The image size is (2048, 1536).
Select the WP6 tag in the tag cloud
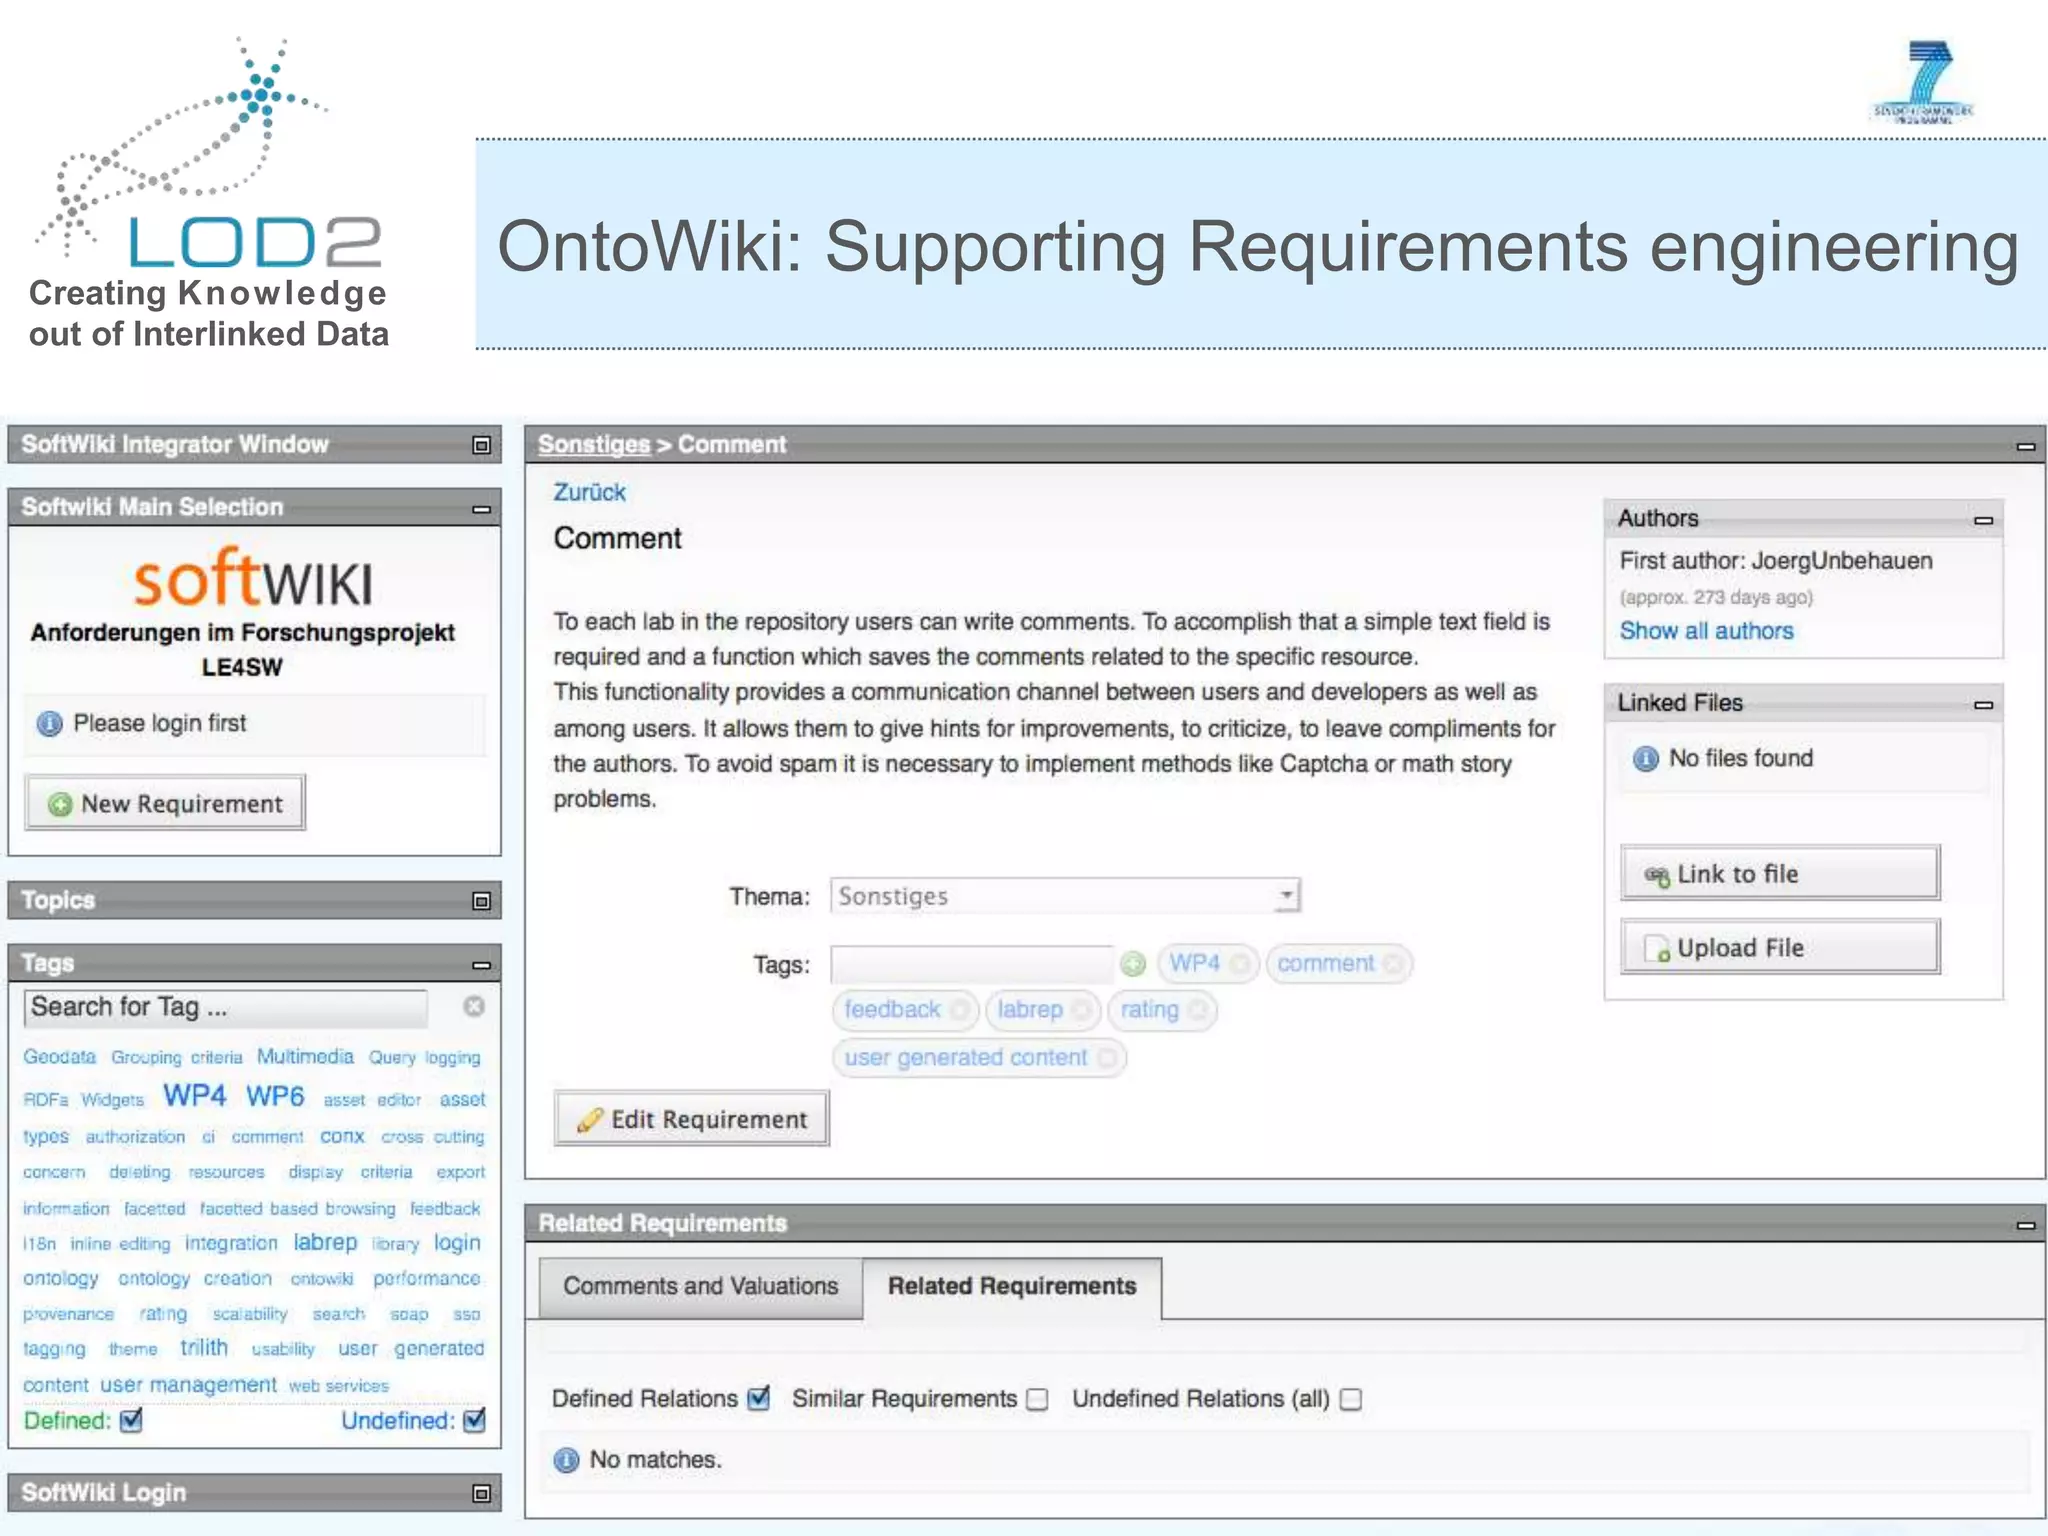pos(275,1095)
